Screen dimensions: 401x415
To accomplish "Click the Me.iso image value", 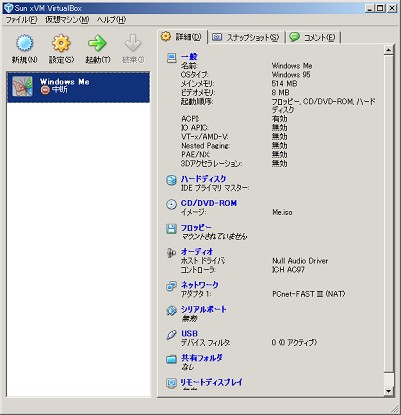I will point(282,212).
